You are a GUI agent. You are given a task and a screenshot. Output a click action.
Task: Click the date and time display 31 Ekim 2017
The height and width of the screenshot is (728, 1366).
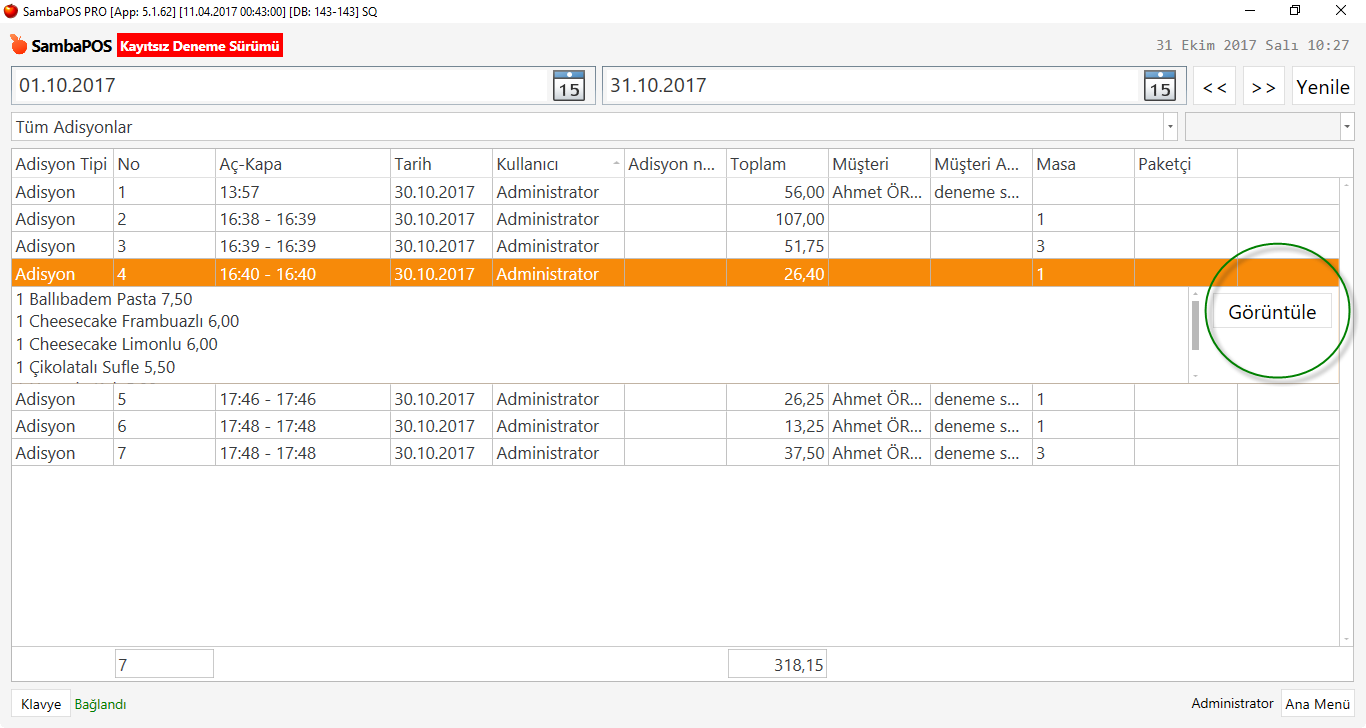pyautogui.click(x=1253, y=46)
